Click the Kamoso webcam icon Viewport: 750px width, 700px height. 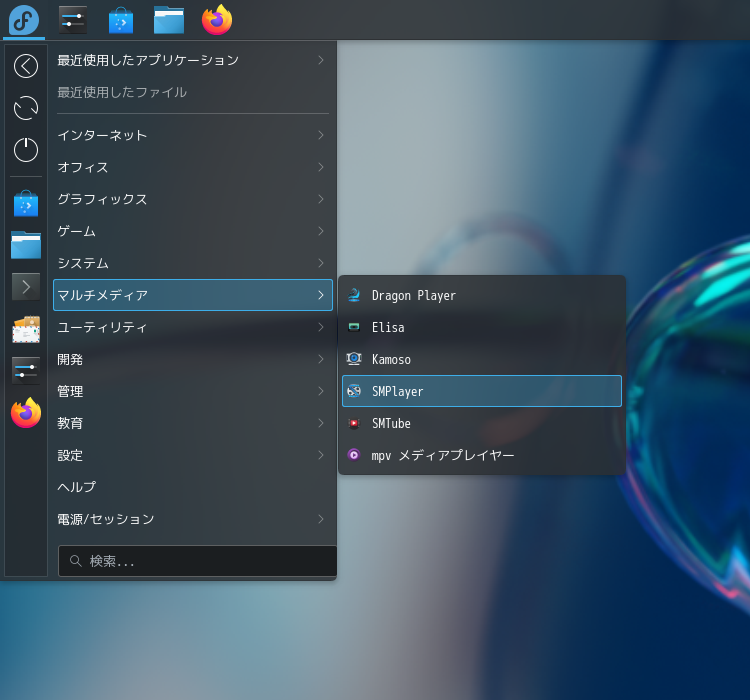pos(354,359)
